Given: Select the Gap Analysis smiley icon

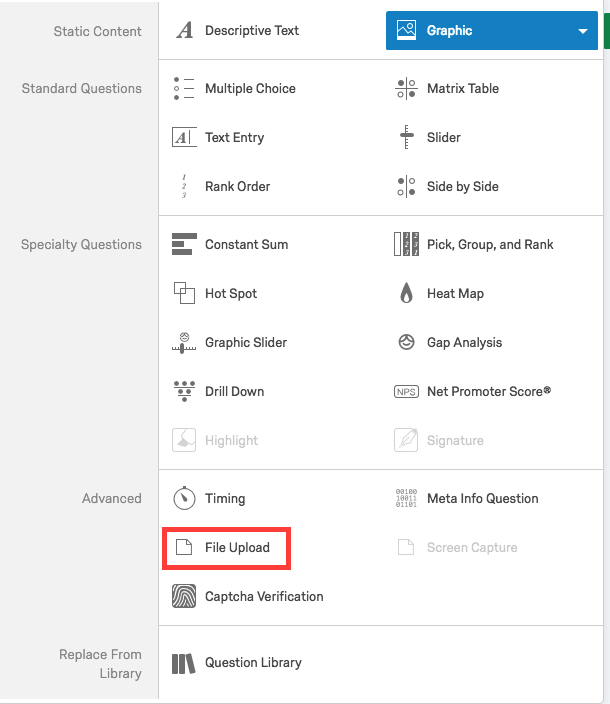Looking at the screenshot, I should 407,342.
